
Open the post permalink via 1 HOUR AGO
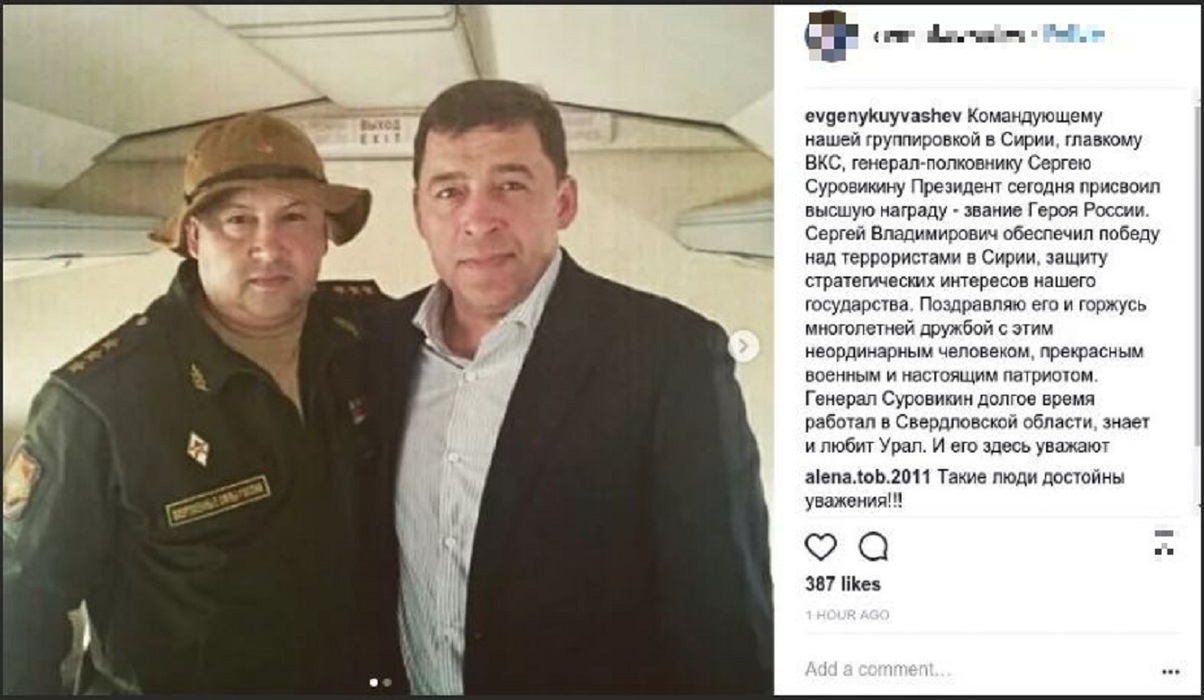(x=847, y=615)
